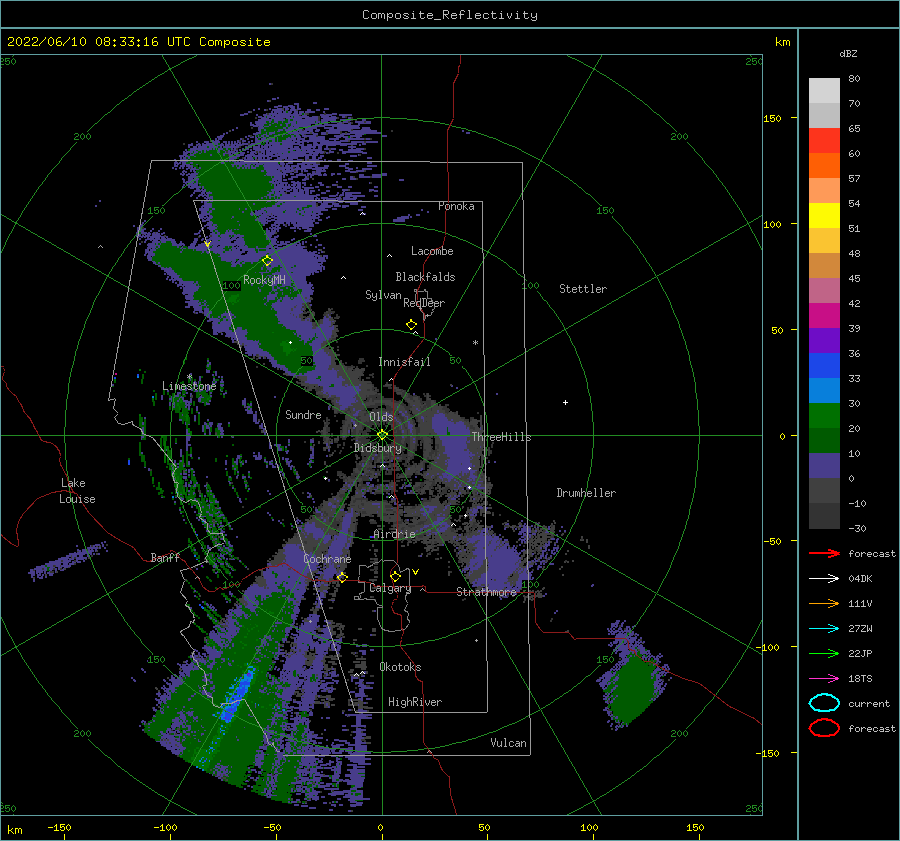This screenshot has width=900, height=841.
Task: Click the 80 dBZ color swatch
Action: [824, 90]
